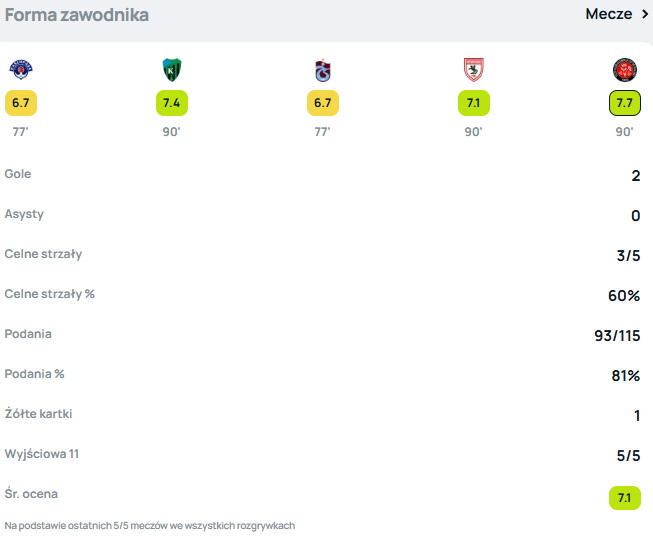Click the Forma zawodnika heading
The width and height of the screenshot is (653, 541).
click(77, 15)
